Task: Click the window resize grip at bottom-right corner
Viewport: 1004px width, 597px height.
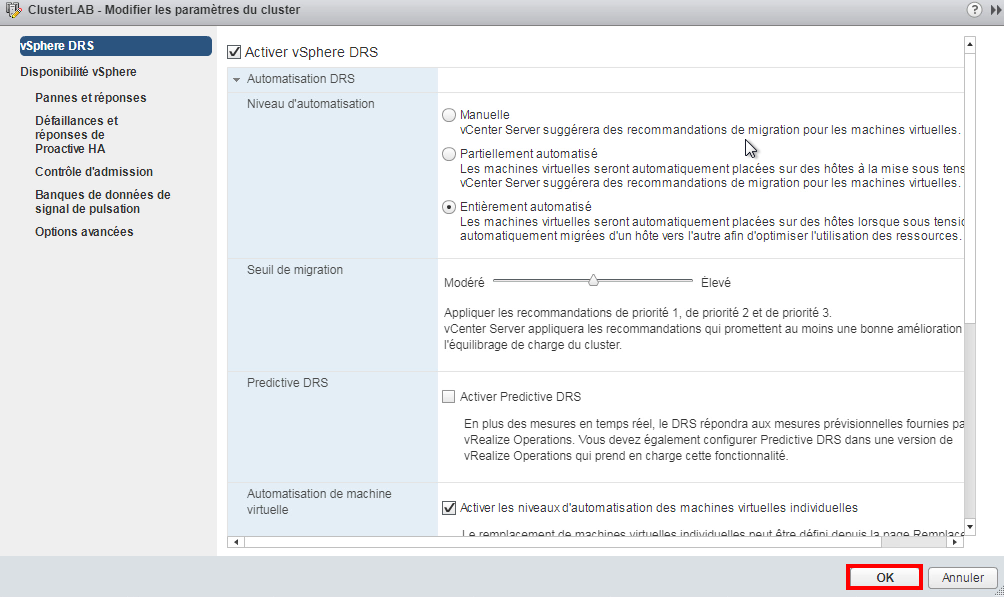Action: pyautogui.click(x=1000, y=593)
